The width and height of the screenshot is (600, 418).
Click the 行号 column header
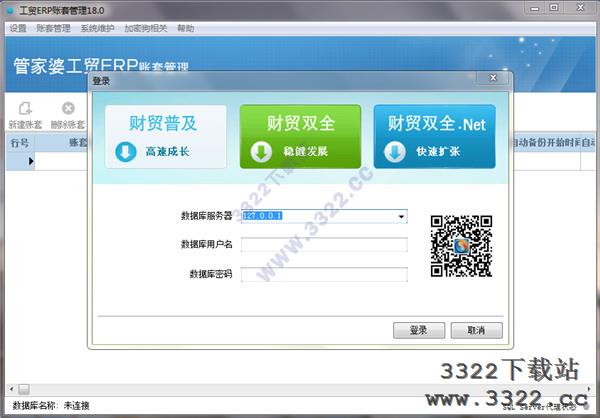coord(20,143)
